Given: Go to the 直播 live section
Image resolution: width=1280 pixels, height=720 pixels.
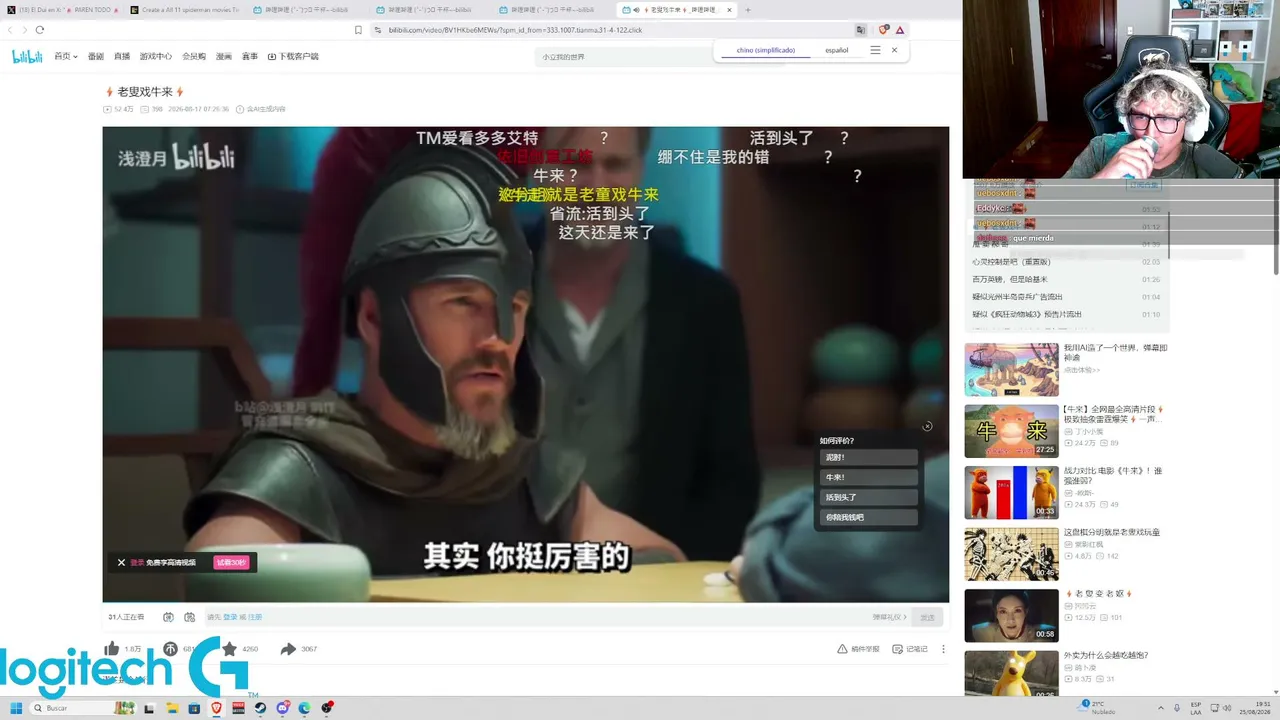Looking at the screenshot, I should click(x=122, y=57).
